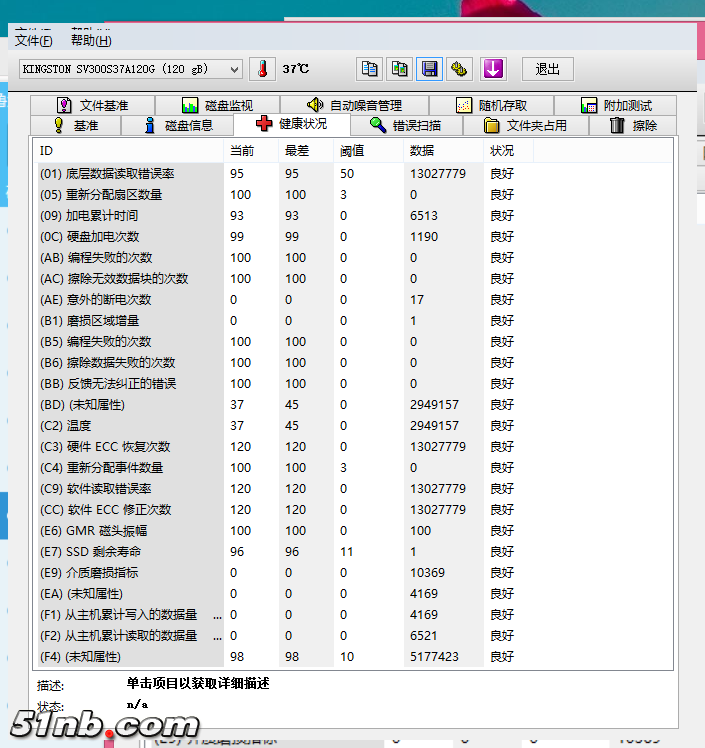705x748 pixels.
Task: Open the 文件 menu
Action: point(33,41)
